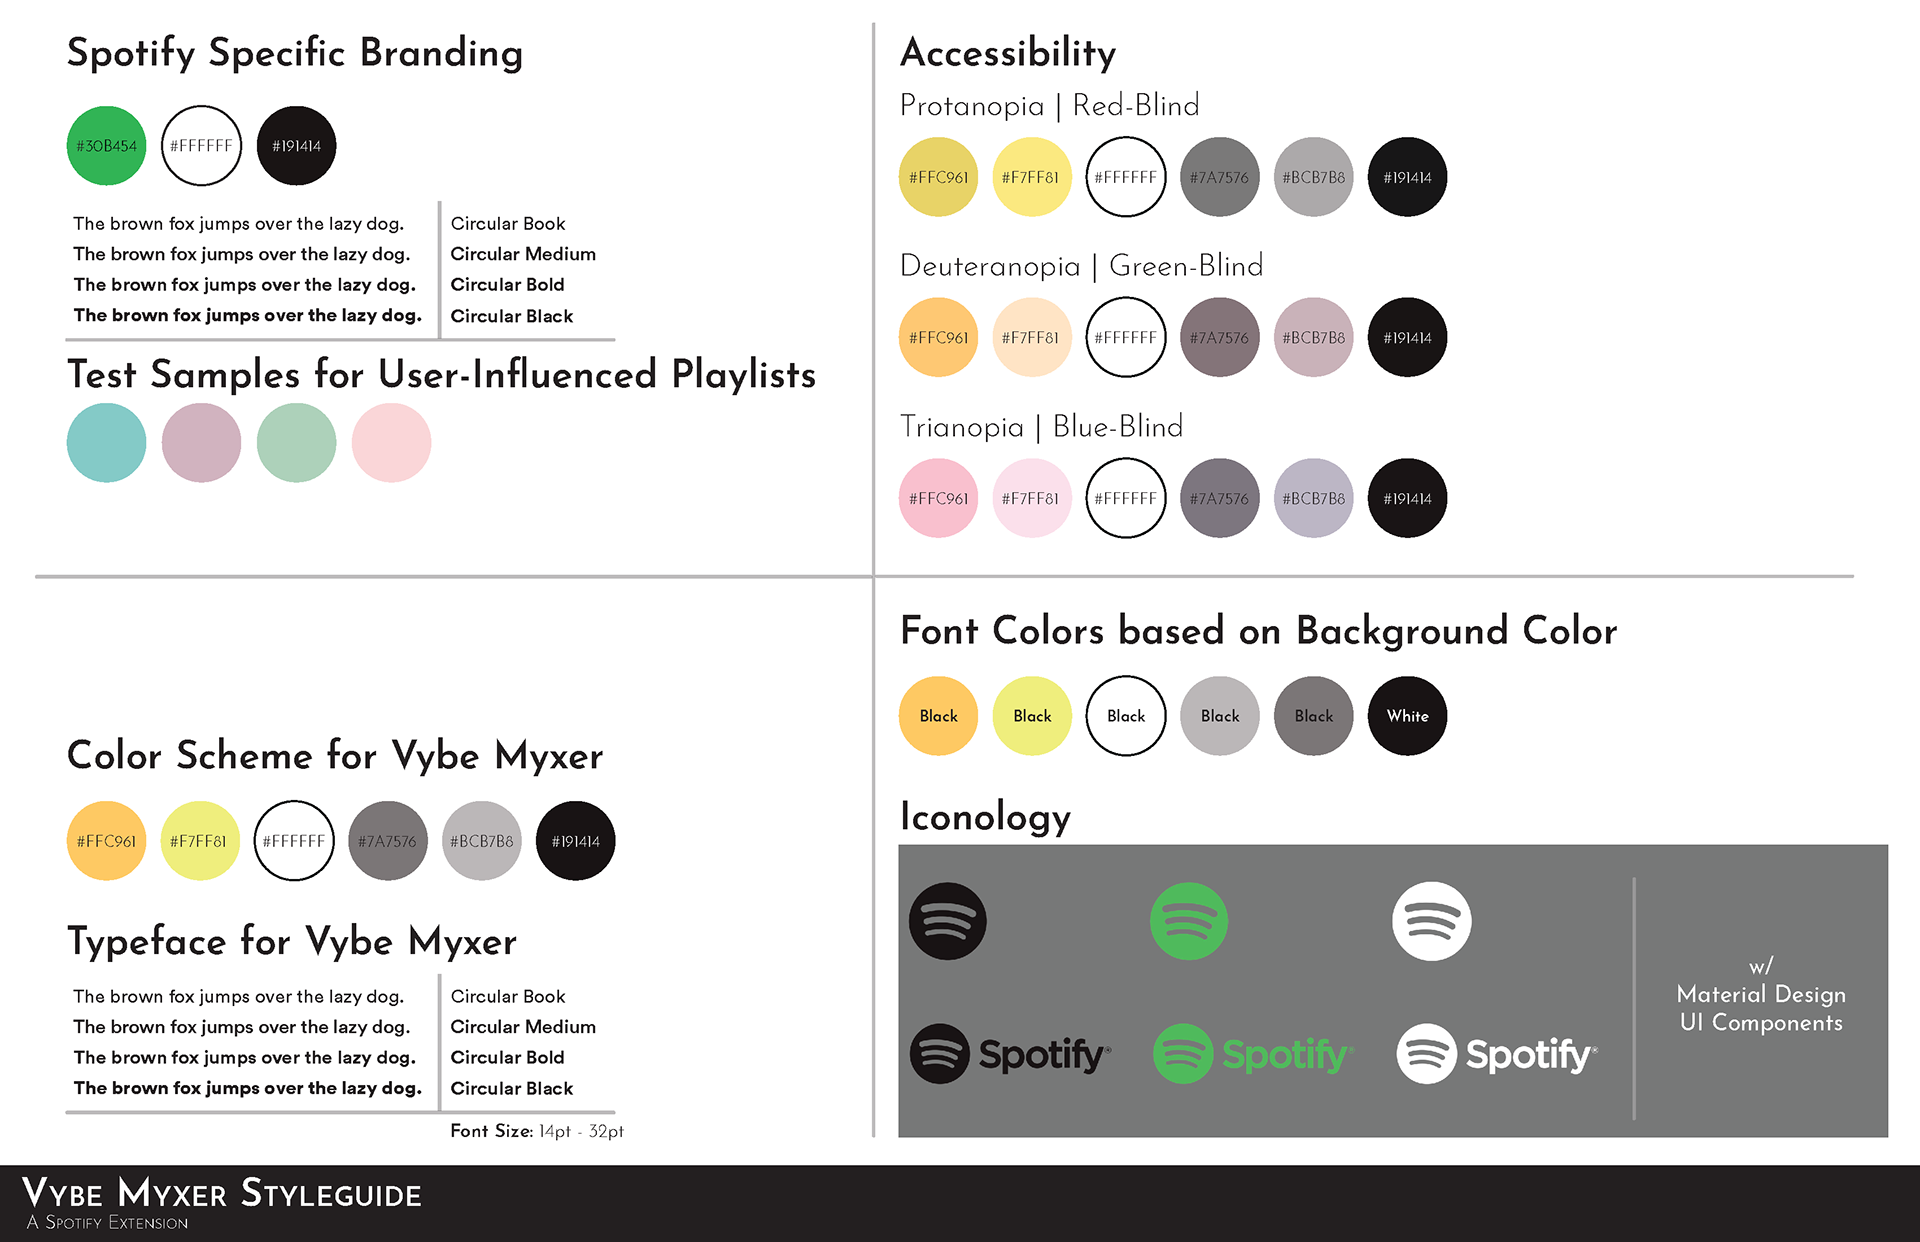
Task: Click the white Spotify circle icon
Action: 1431,921
